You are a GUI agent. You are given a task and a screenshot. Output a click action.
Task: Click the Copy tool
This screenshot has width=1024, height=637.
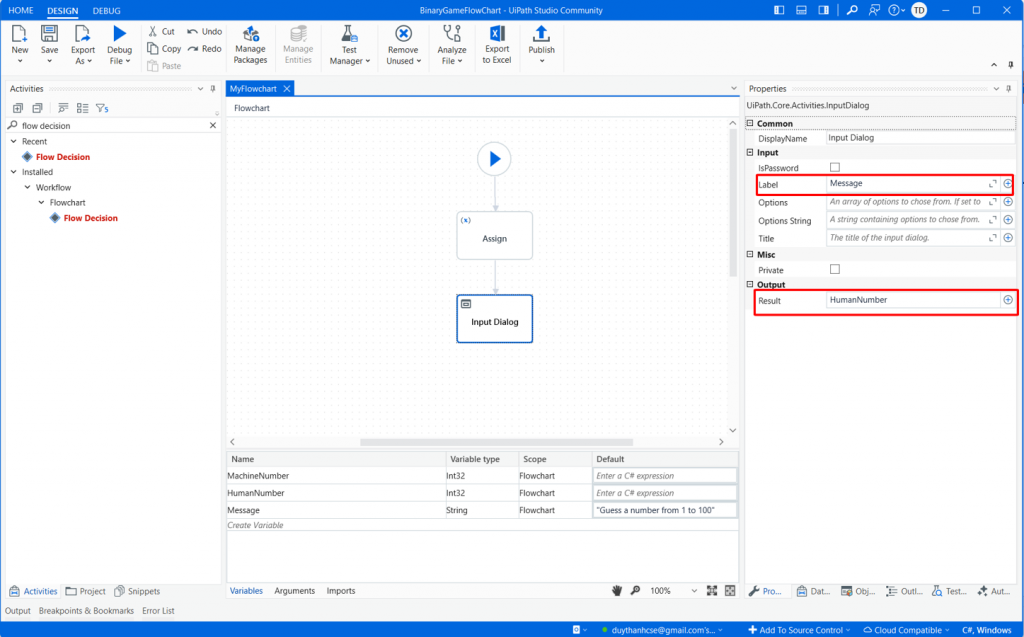tap(164, 48)
